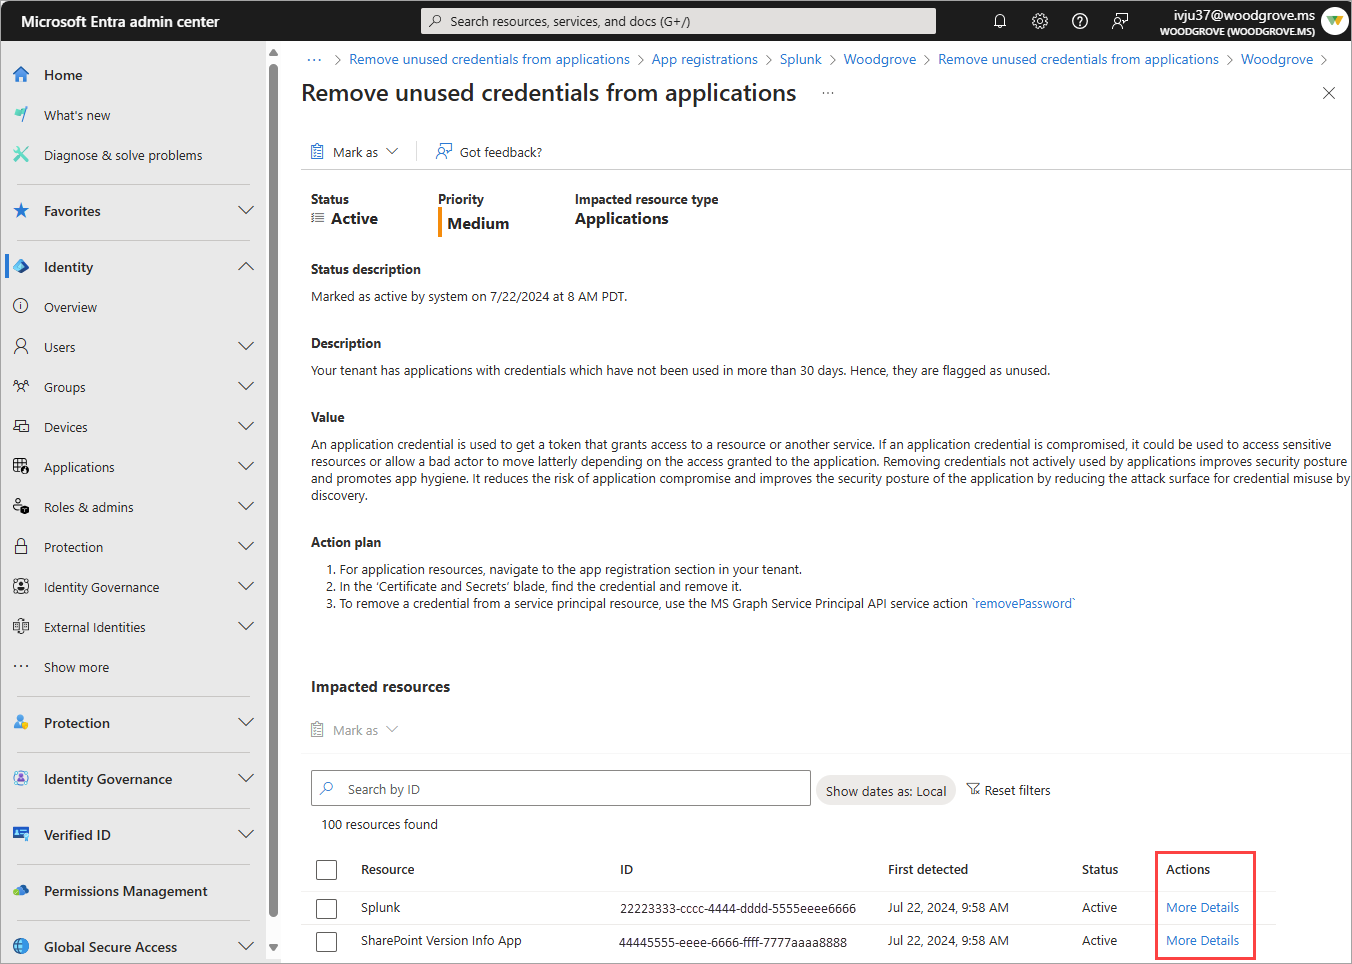Open More Details for SharePoint Version Info App
Screen dimensions: 1352x964
[1202, 941]
